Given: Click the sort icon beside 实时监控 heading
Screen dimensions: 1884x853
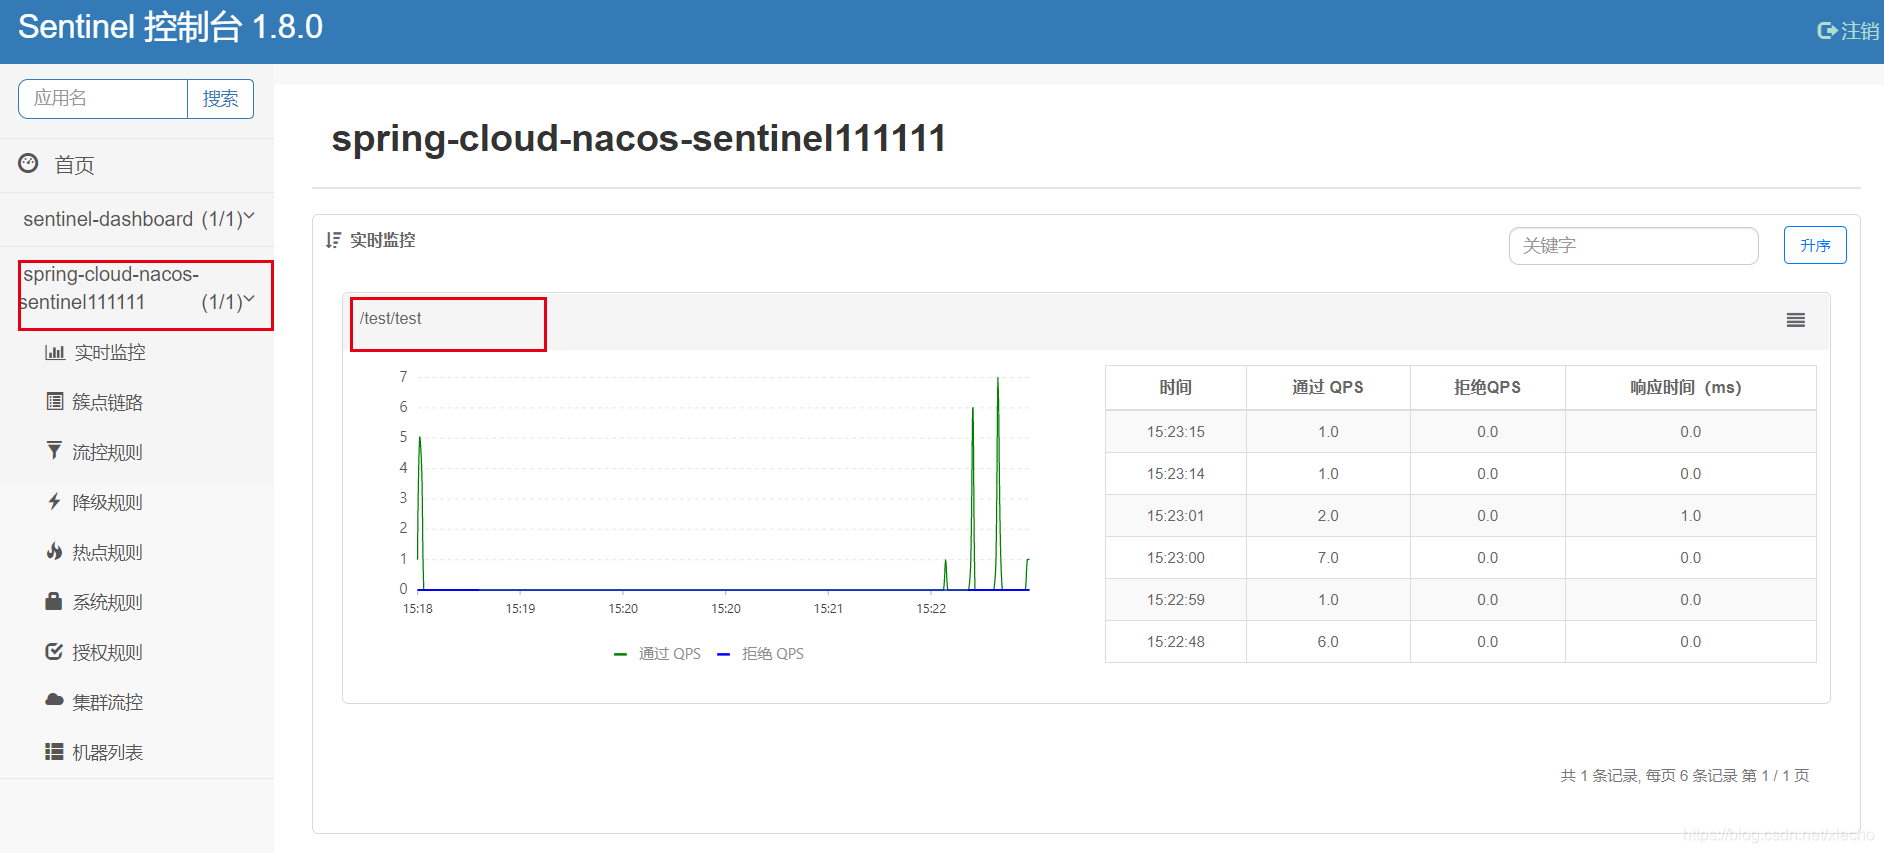Looking at the screenshot, I should click(x=333, y=240).
